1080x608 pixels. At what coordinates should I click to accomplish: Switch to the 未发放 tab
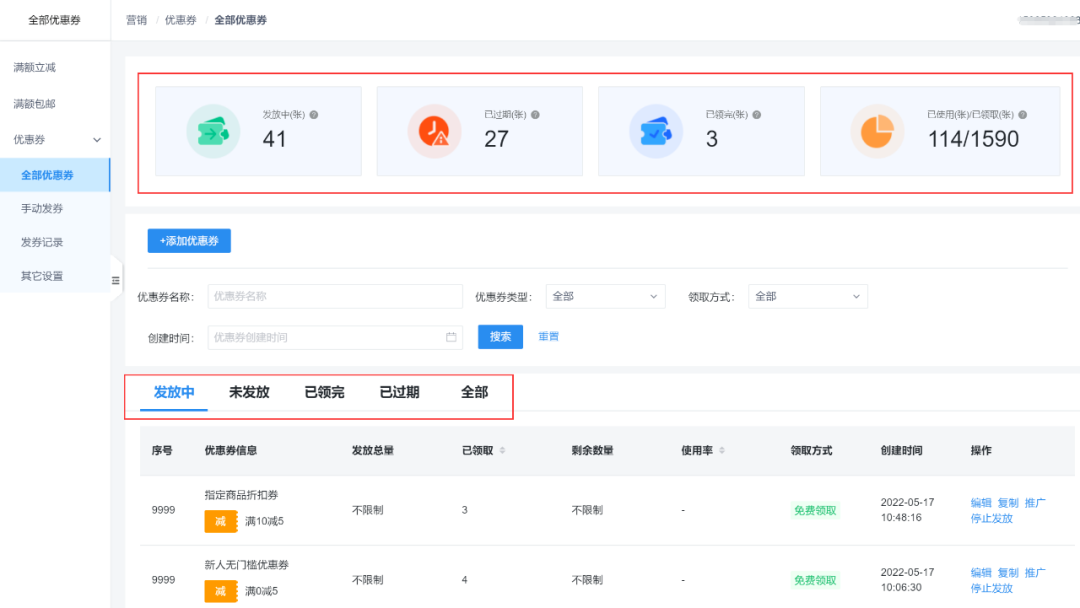tap(249, 392)
